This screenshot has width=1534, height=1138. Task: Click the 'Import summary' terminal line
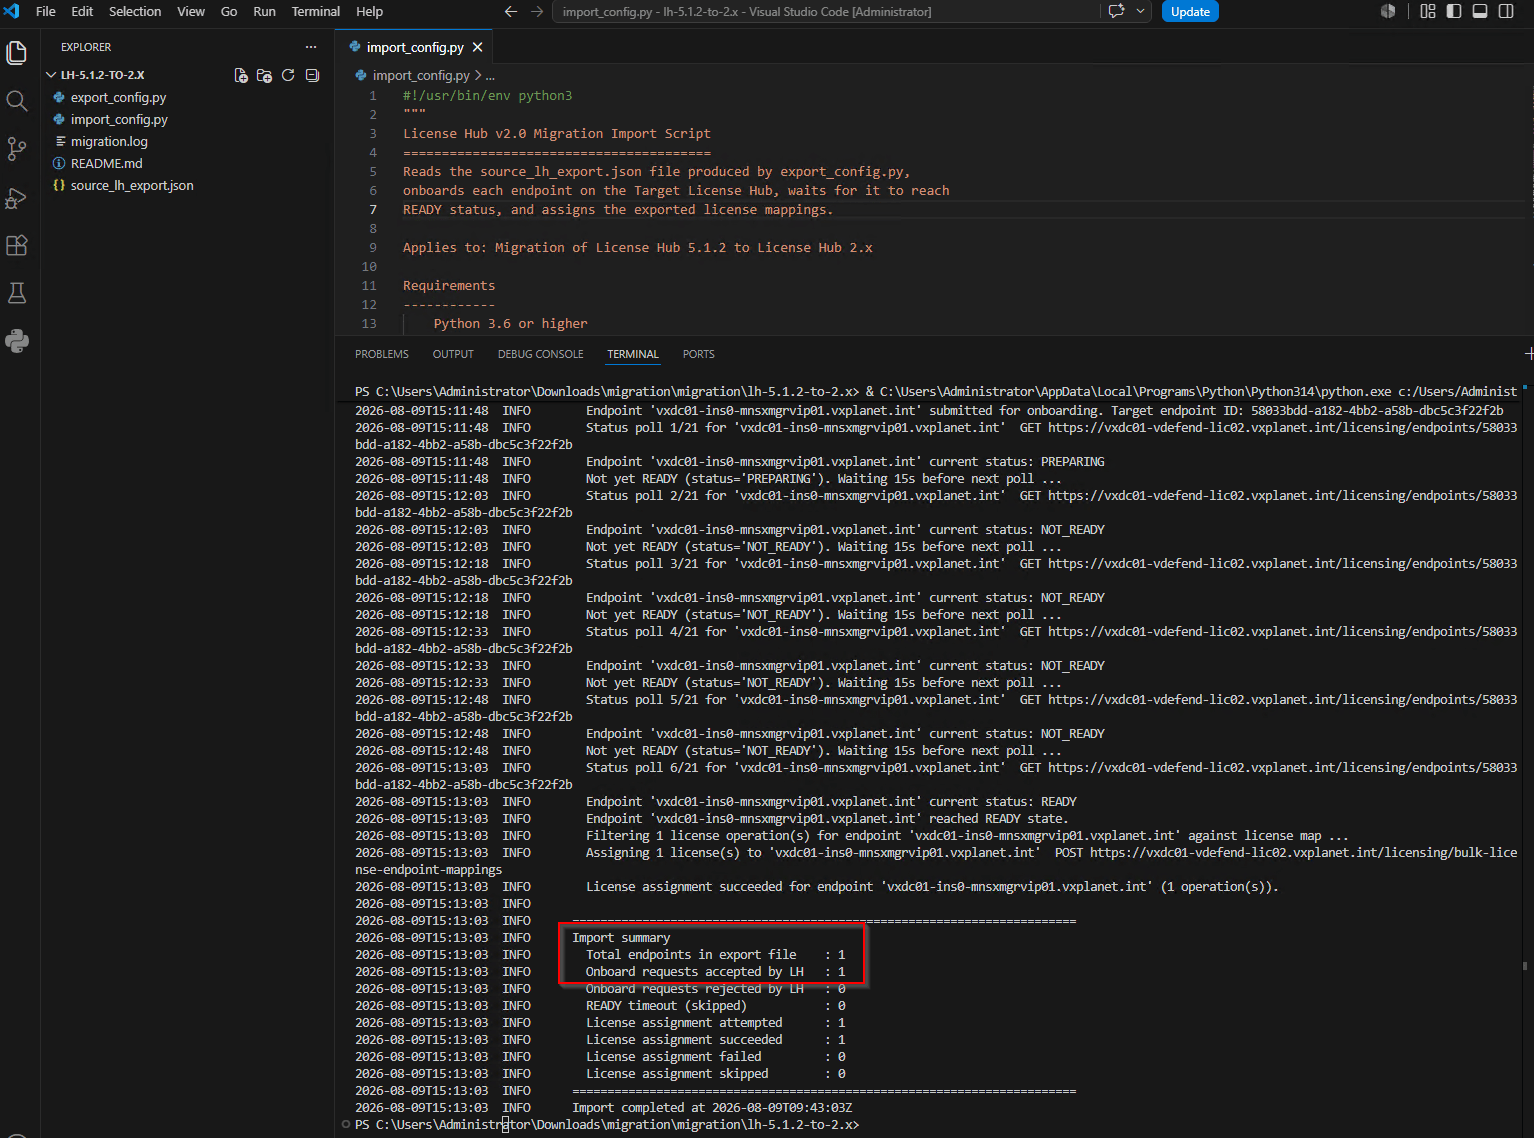[x=621, y=937]
